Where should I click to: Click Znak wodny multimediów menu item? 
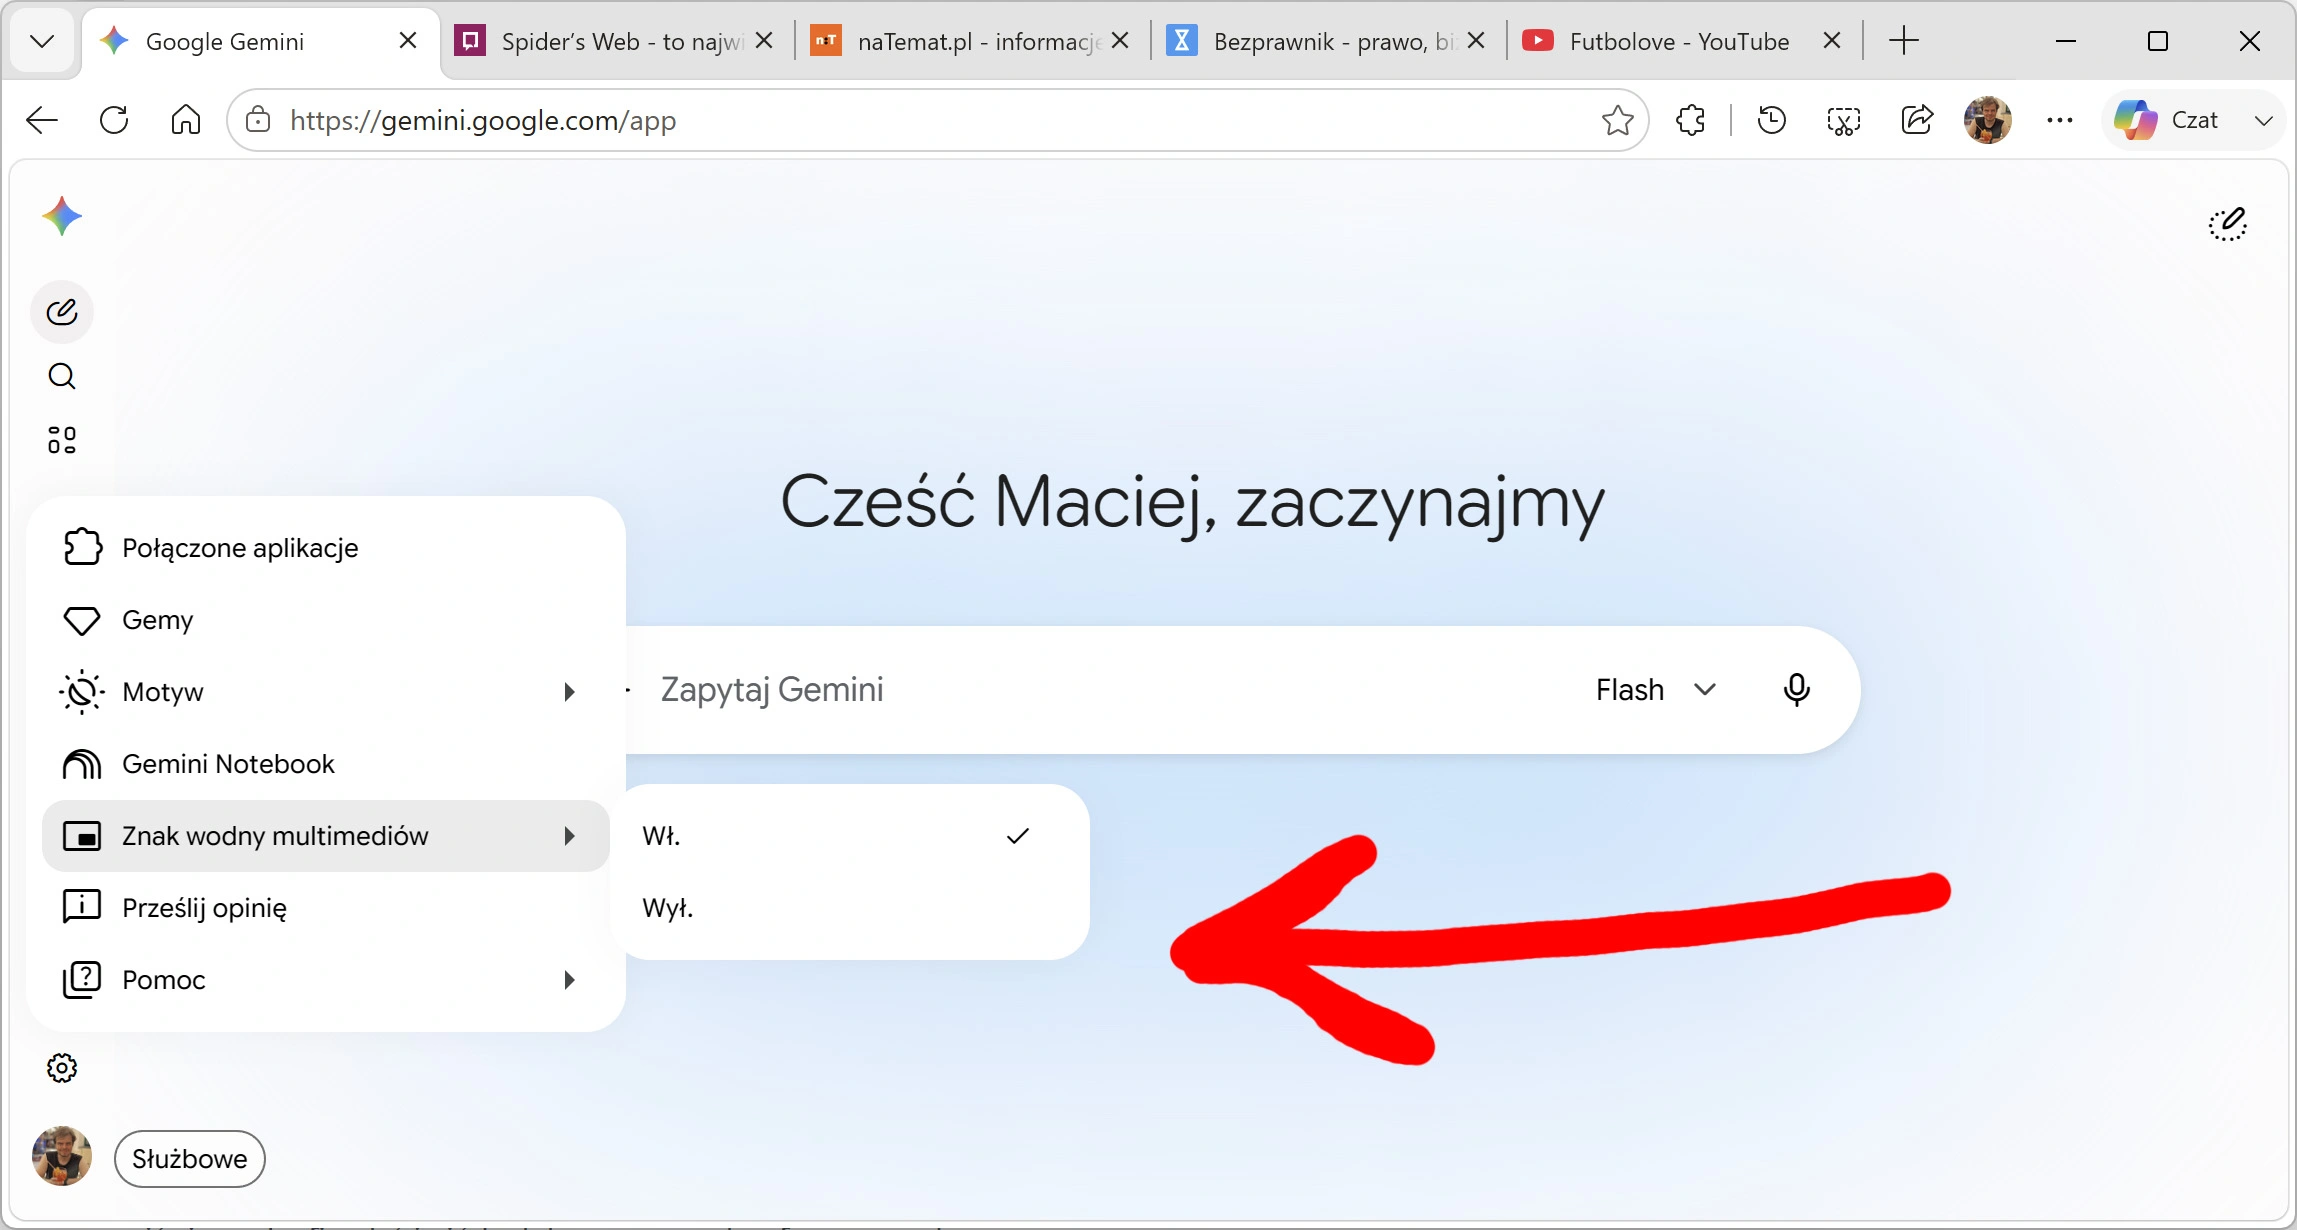pos(326,836)
